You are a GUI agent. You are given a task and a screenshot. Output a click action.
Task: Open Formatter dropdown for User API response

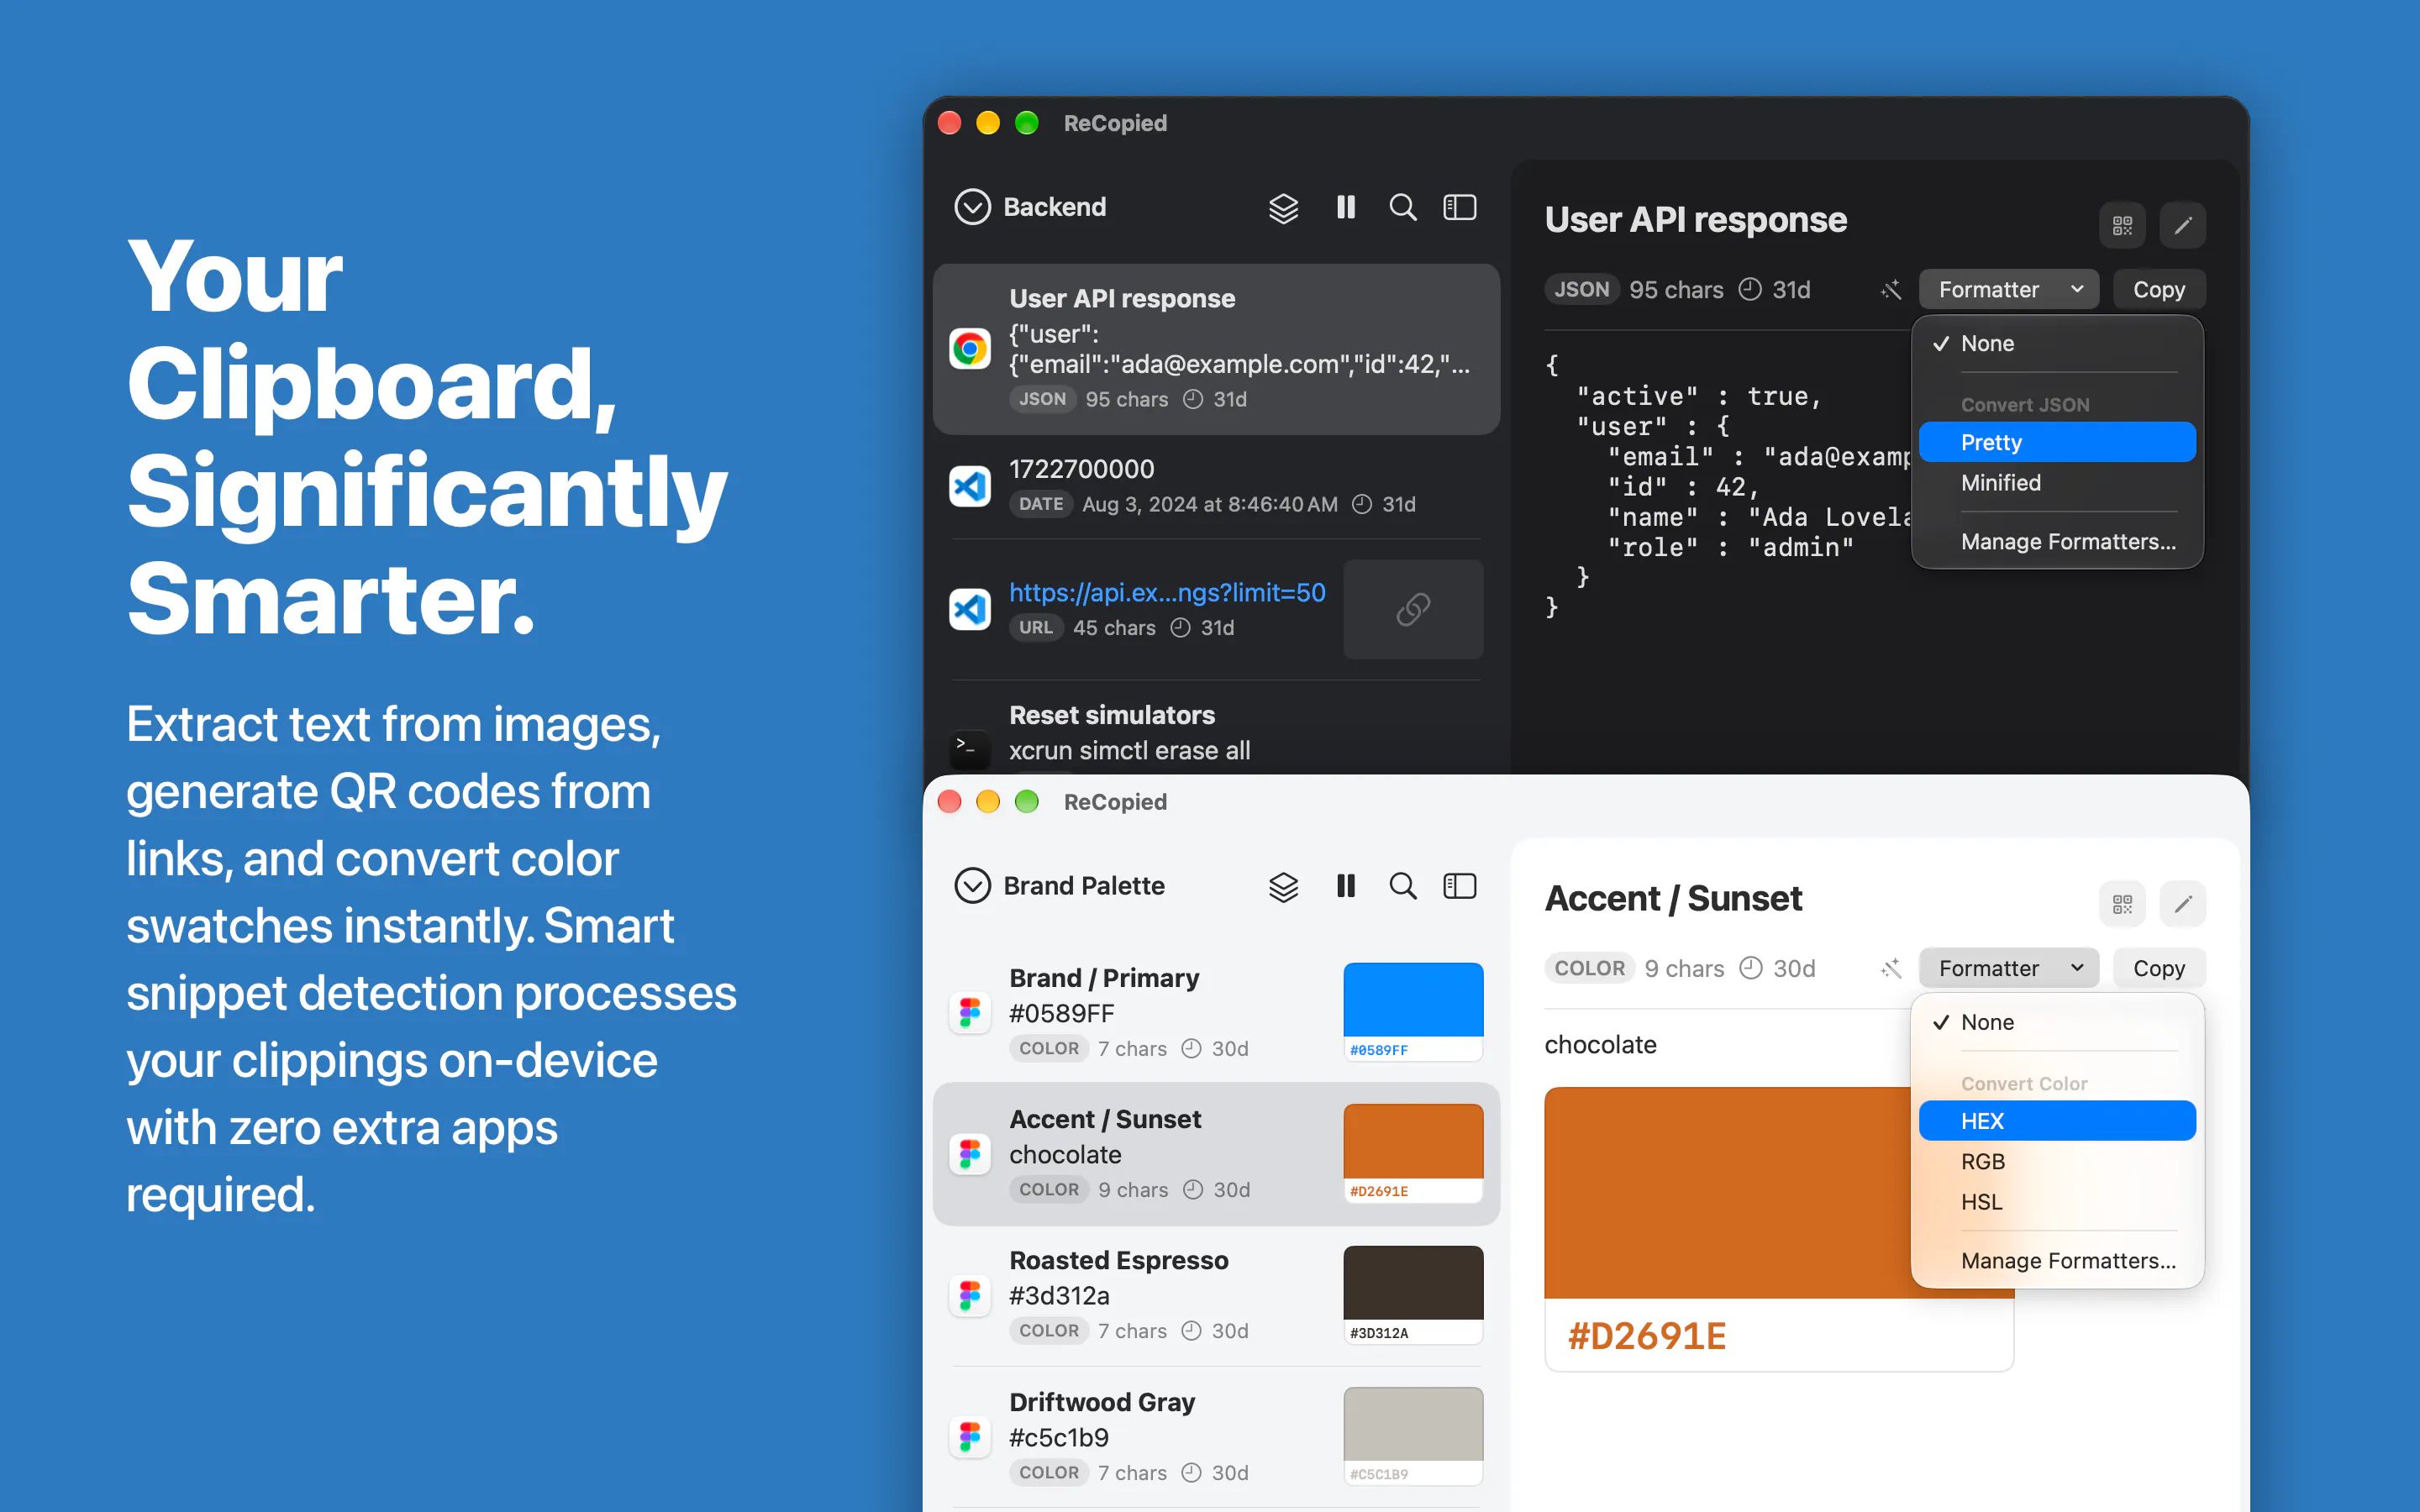click(x=2008, y=290)
